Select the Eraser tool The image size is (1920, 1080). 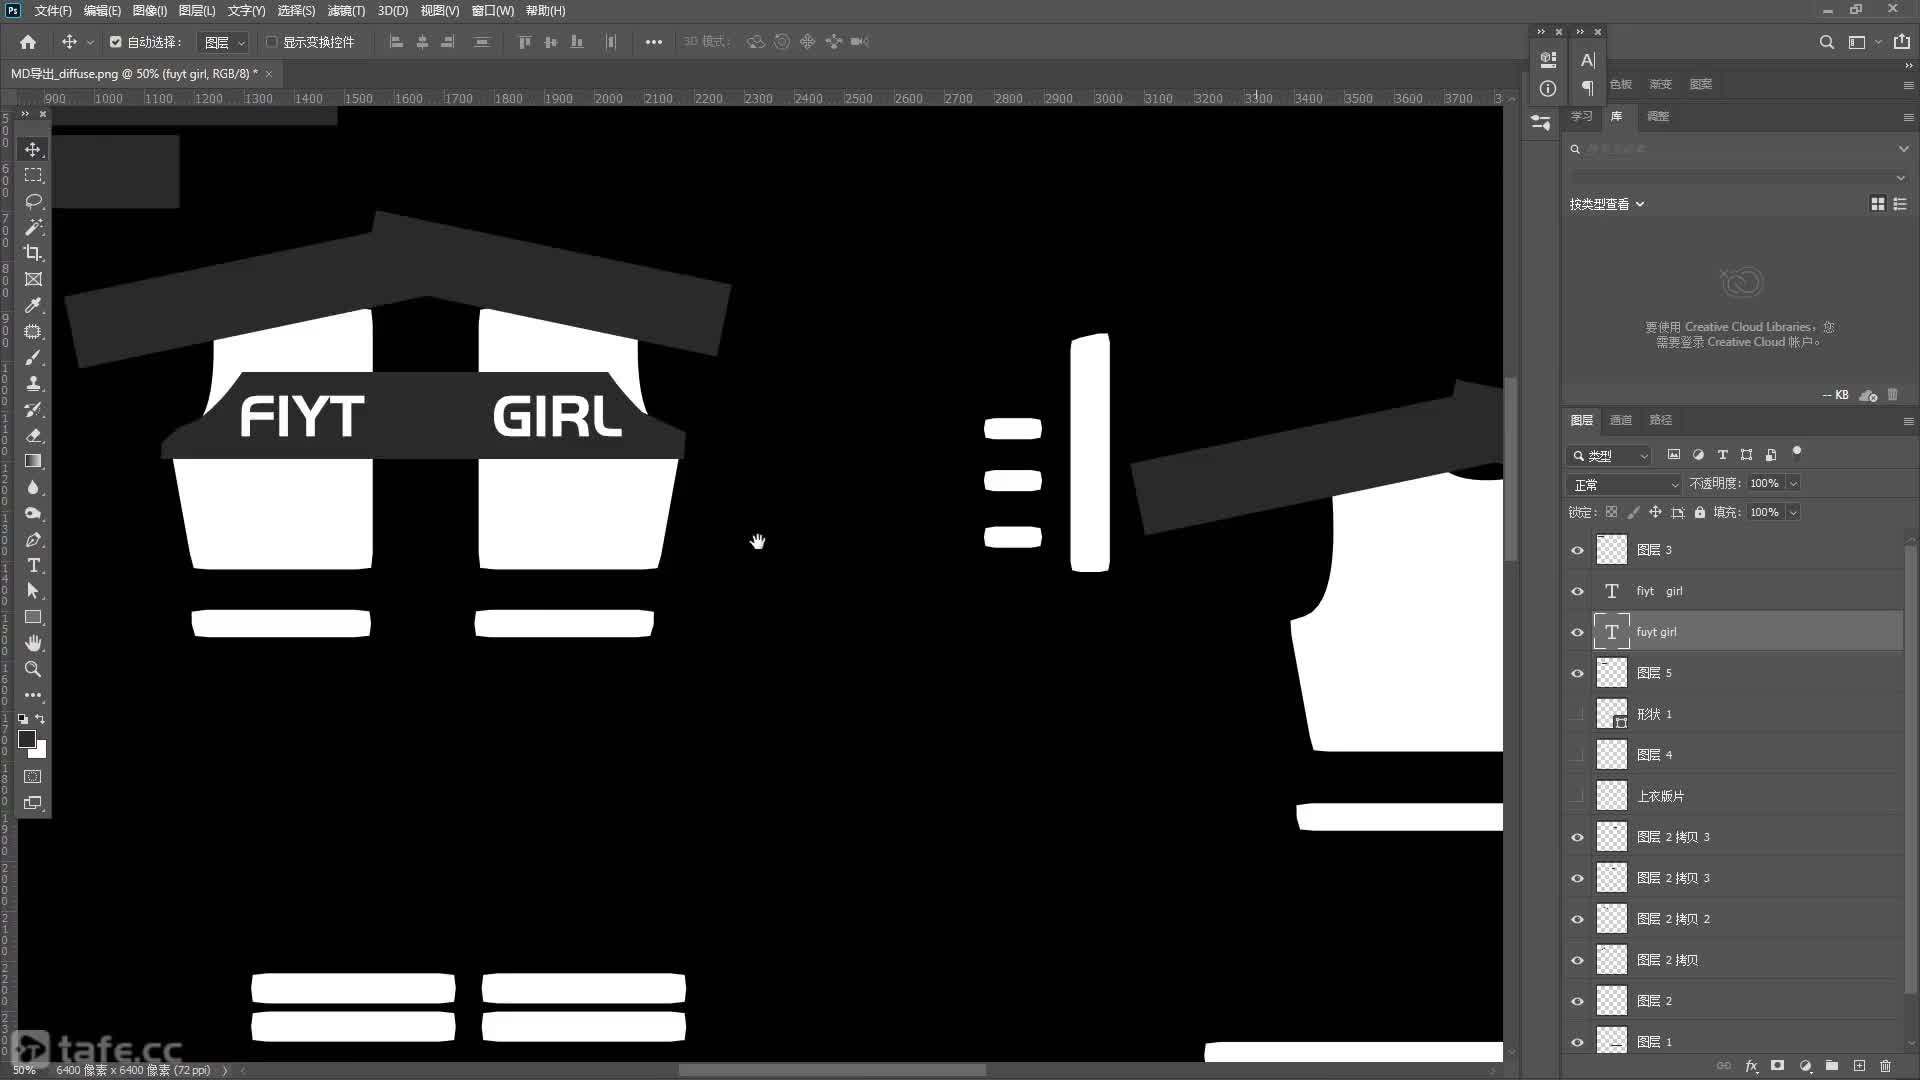coord(33,435)
